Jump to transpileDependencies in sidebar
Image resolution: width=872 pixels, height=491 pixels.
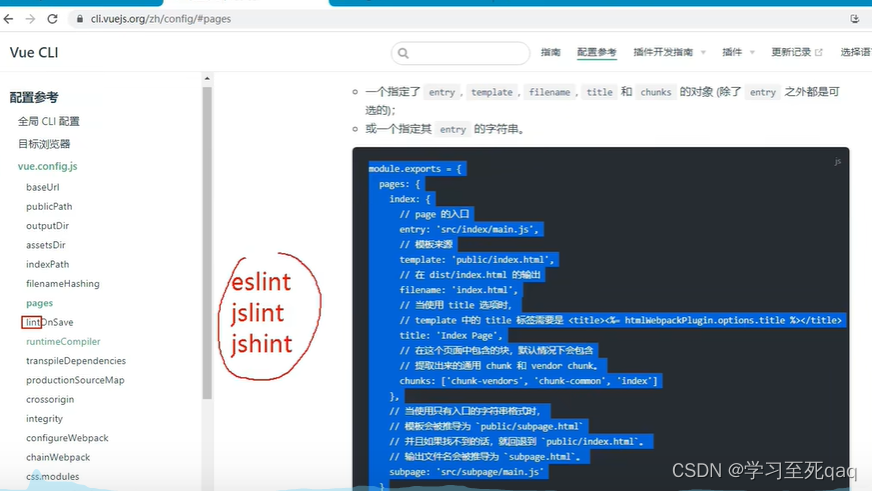[76, 361]
